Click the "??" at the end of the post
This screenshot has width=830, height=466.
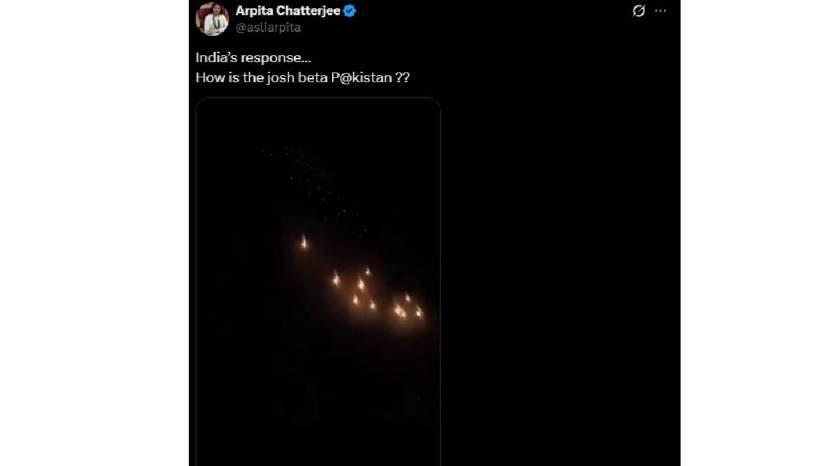coord(405,76)
